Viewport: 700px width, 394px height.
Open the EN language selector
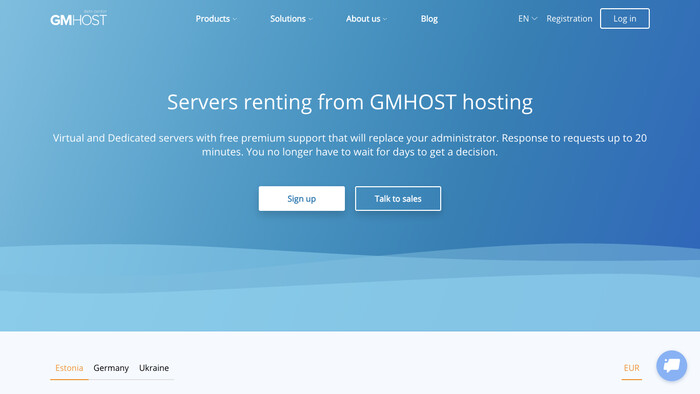(527, 19)
